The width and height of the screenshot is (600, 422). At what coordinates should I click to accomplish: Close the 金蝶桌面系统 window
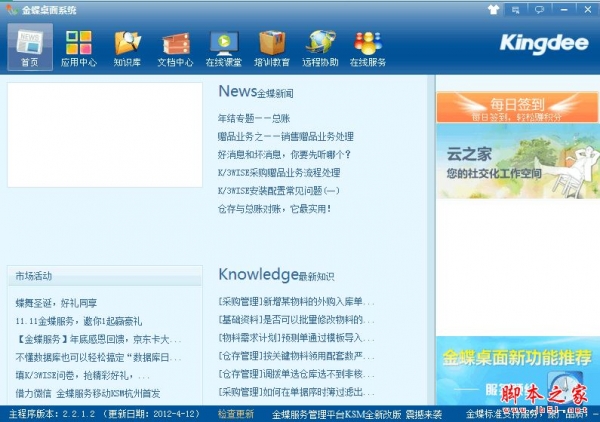tap(588, 10)
